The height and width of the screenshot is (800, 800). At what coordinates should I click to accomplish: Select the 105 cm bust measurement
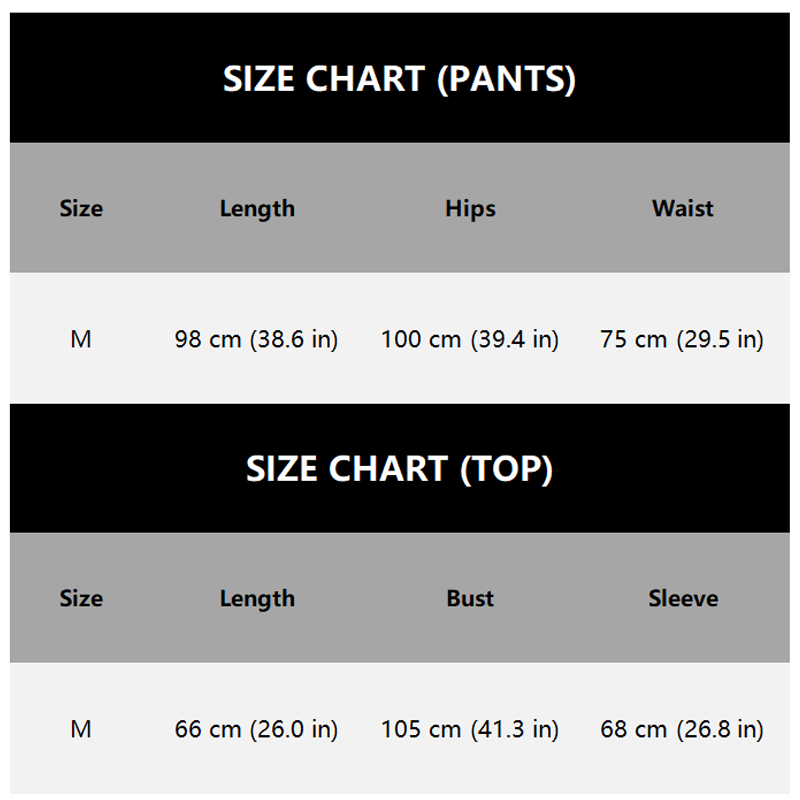pos(421,729)
